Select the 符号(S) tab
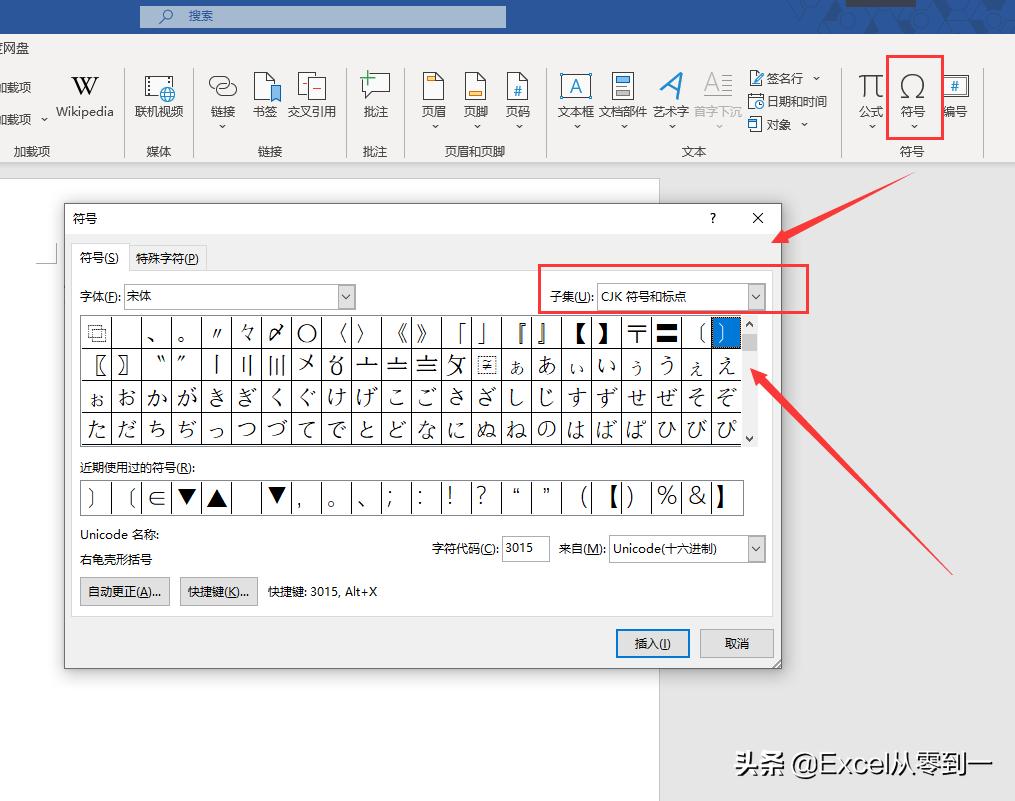1015x801 pixels. 99,258
